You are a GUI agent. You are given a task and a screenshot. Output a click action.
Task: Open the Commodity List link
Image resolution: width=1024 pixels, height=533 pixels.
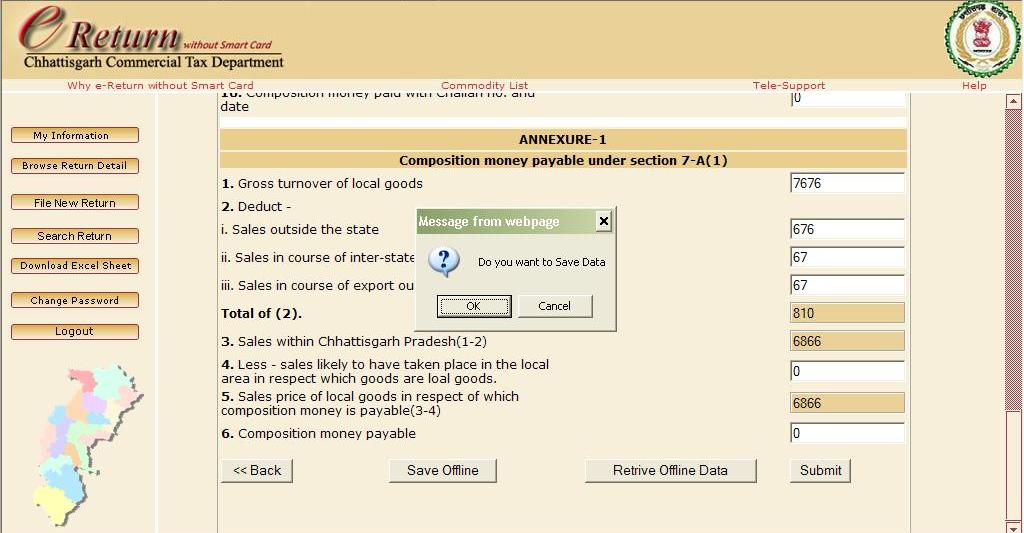(484, 86)
